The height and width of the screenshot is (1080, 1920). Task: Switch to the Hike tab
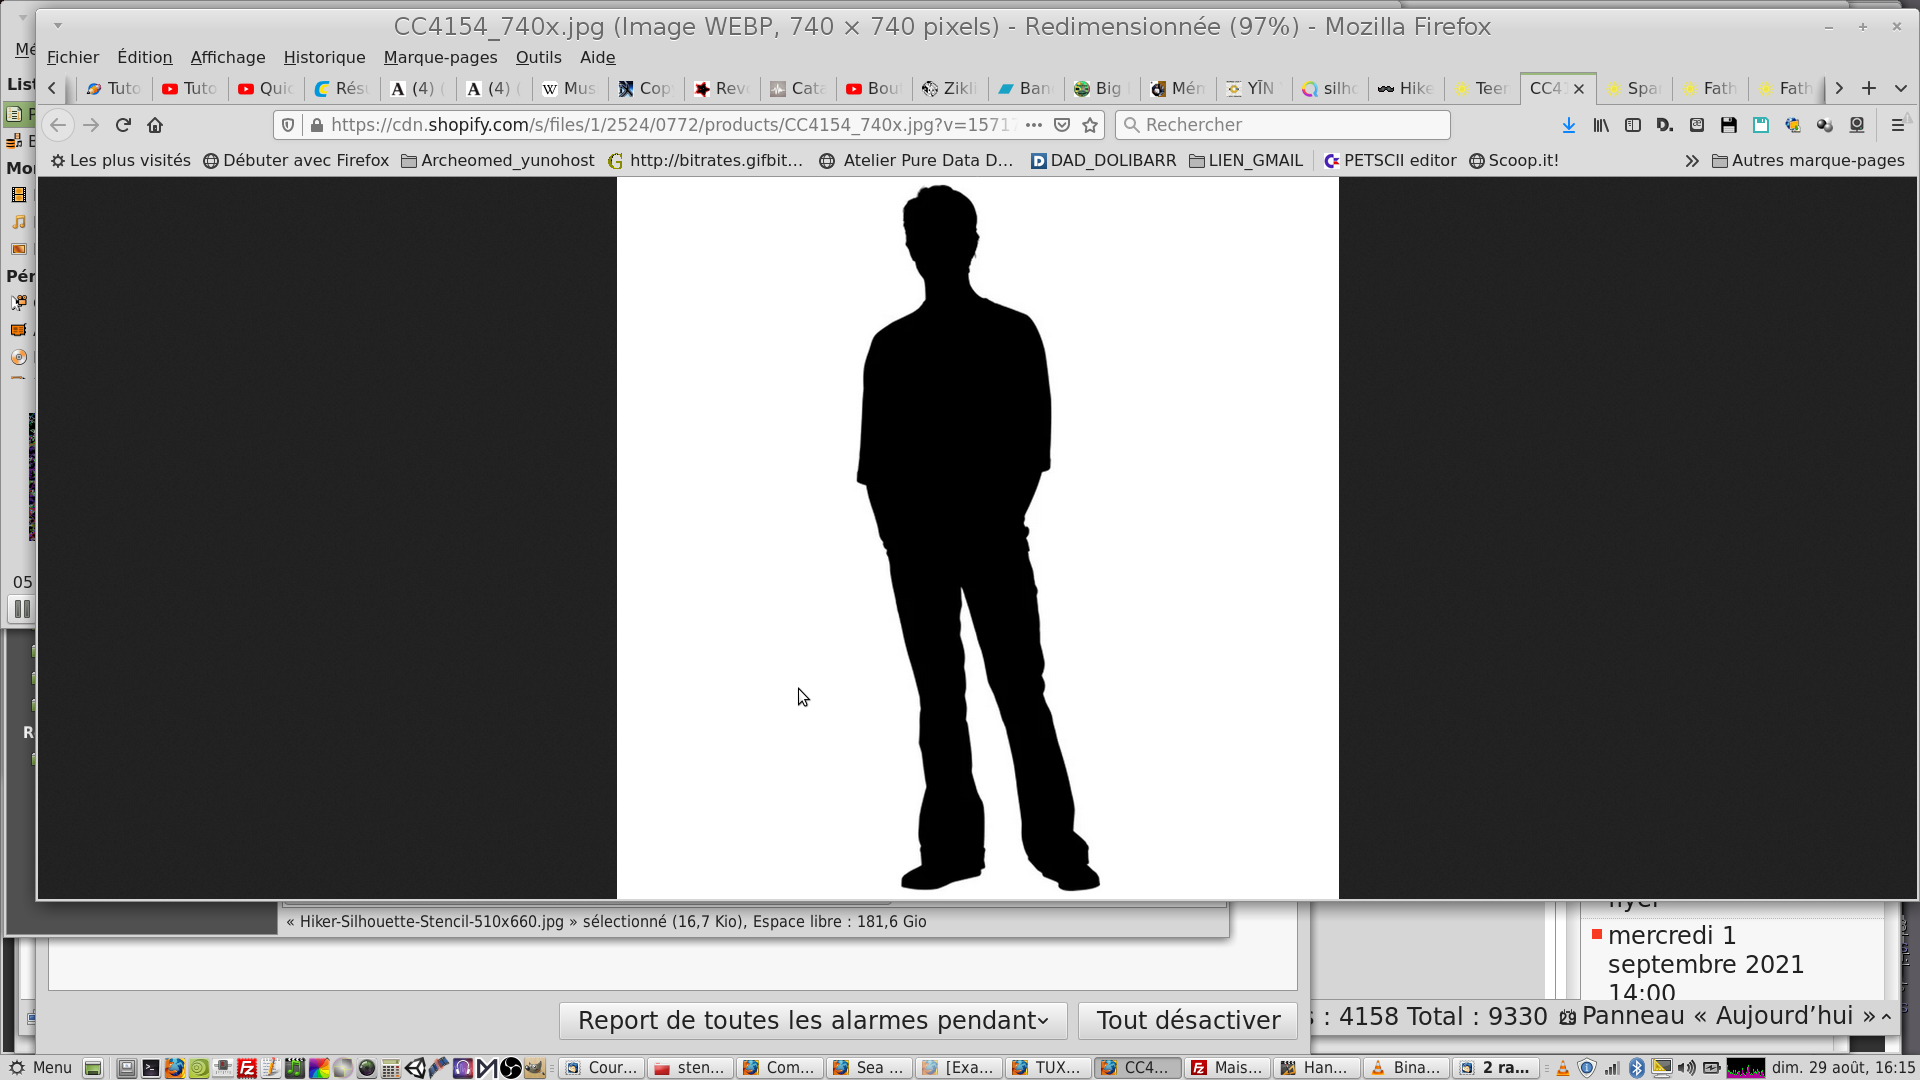(x=1406, y=88)
